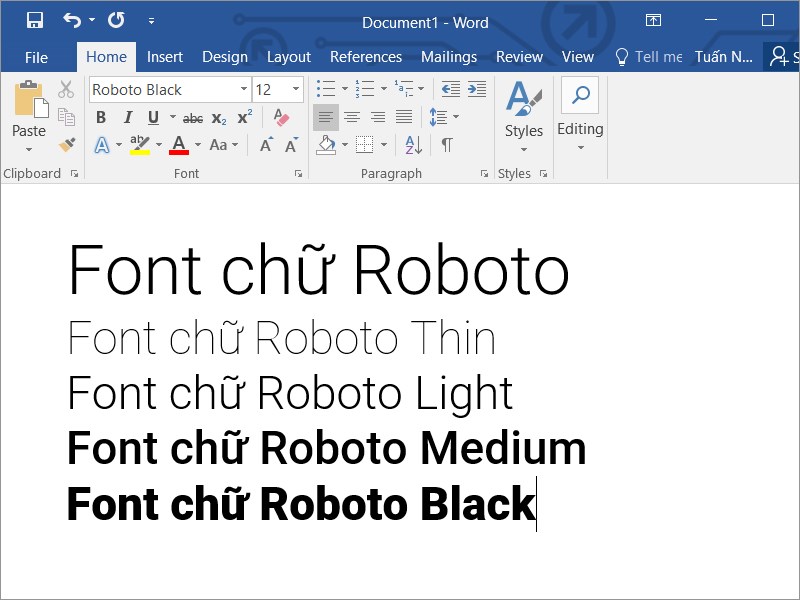Open highlight color dropdown arrow

tap(159, 145)
